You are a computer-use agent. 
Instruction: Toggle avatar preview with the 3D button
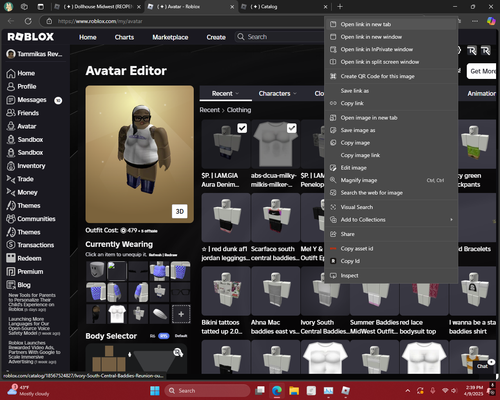click(180, 211)
